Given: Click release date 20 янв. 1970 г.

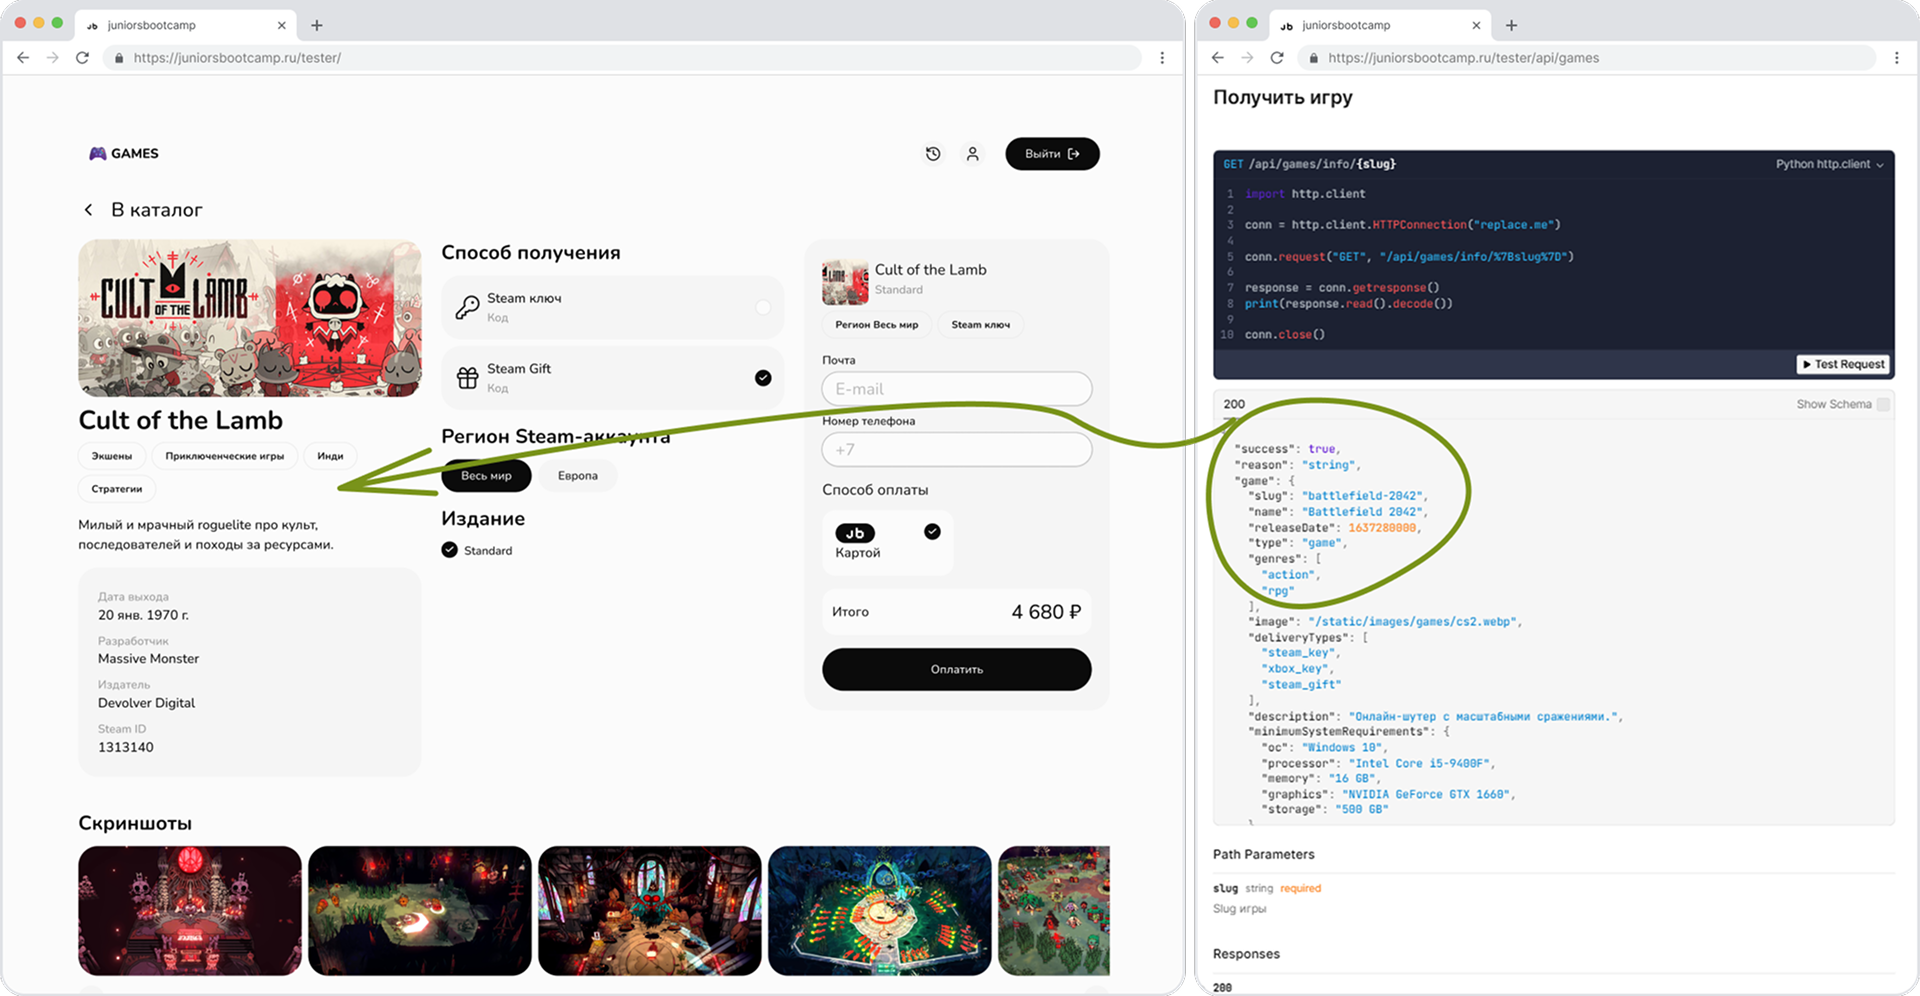Looking at the screenshot, I should (143, 615).
